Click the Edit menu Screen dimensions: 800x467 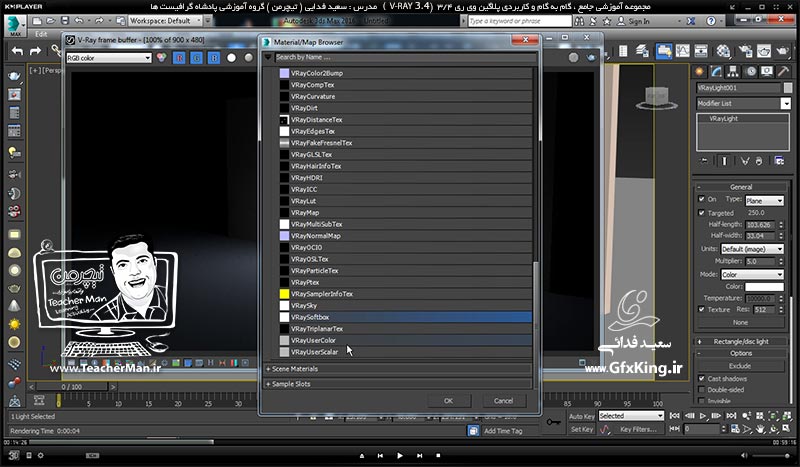tap(41, 34)
